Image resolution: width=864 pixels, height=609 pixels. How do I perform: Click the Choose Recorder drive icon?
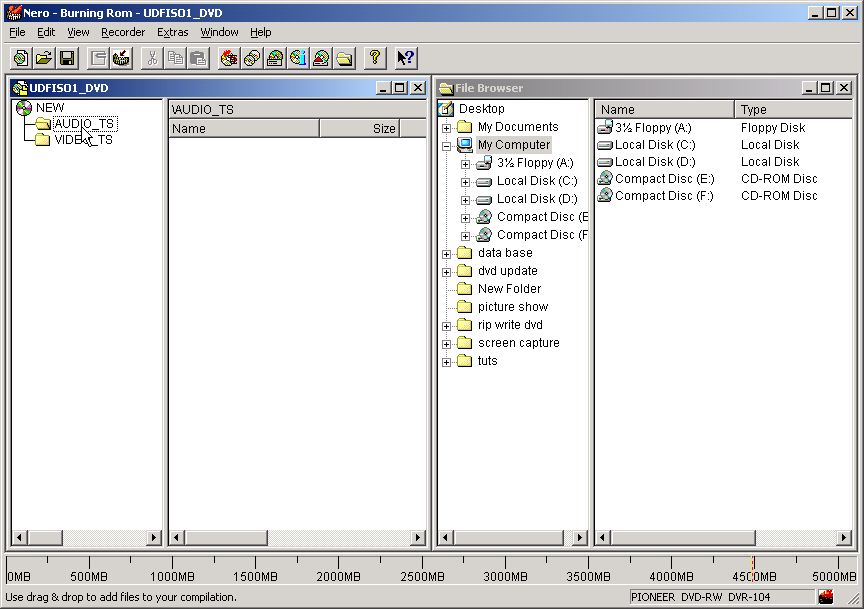point(275,58)
